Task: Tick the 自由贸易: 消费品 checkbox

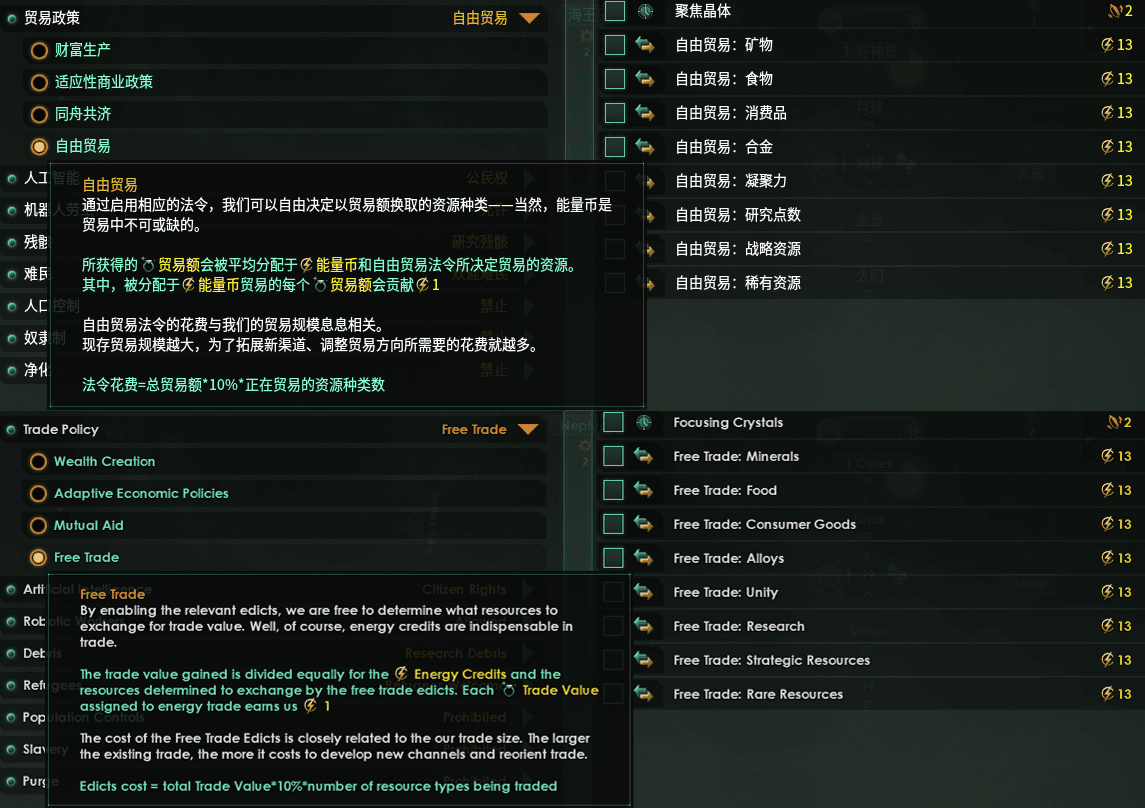Action: tap(615, 113)
